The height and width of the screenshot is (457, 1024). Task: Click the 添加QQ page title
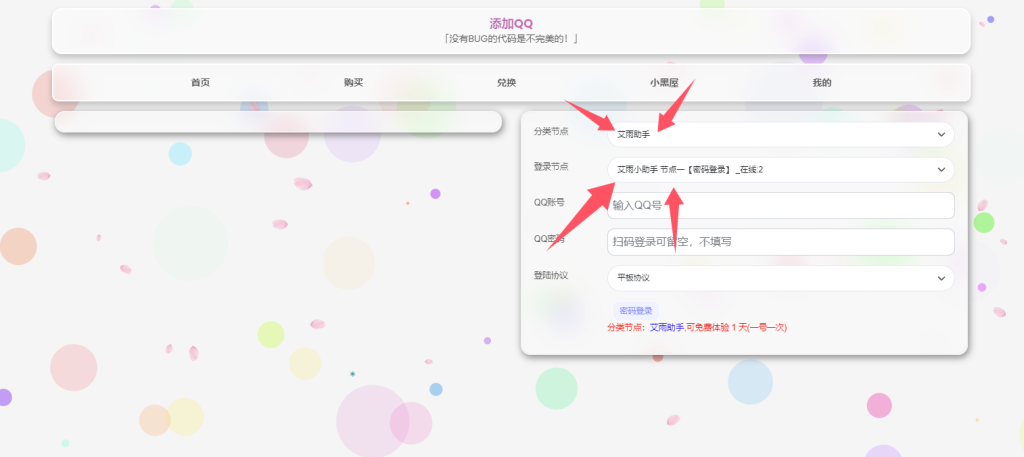pyautogui.click(x=511, y=24)
